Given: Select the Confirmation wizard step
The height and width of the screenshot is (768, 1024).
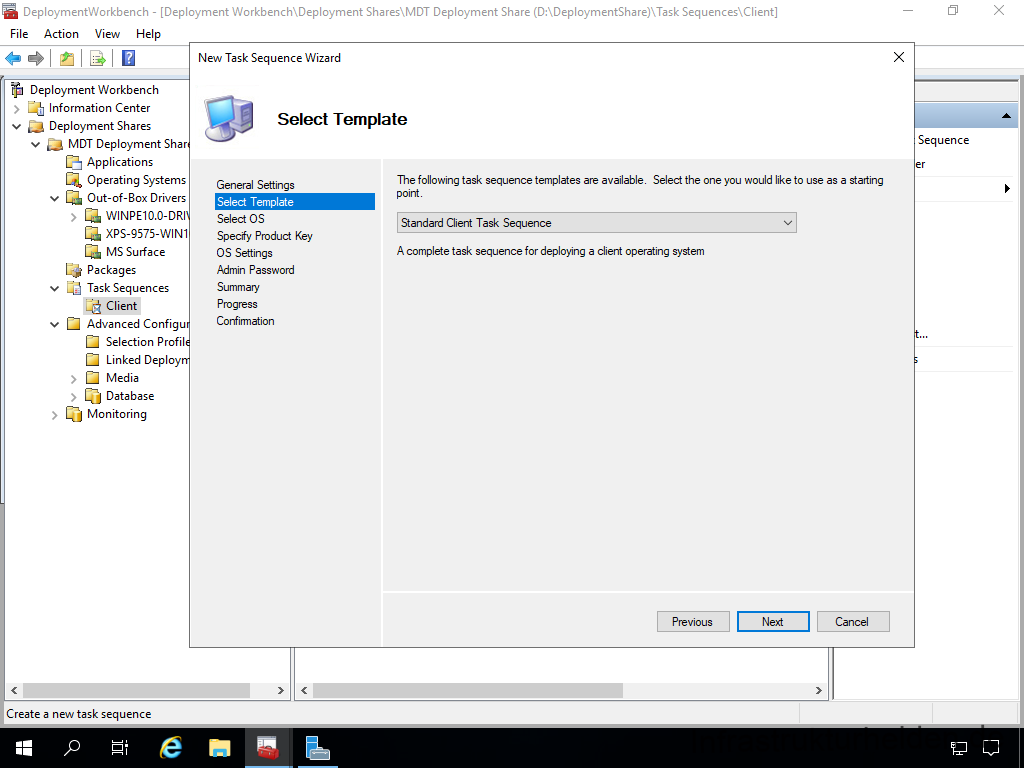Looking at the screenshot, I should (246, 321).
